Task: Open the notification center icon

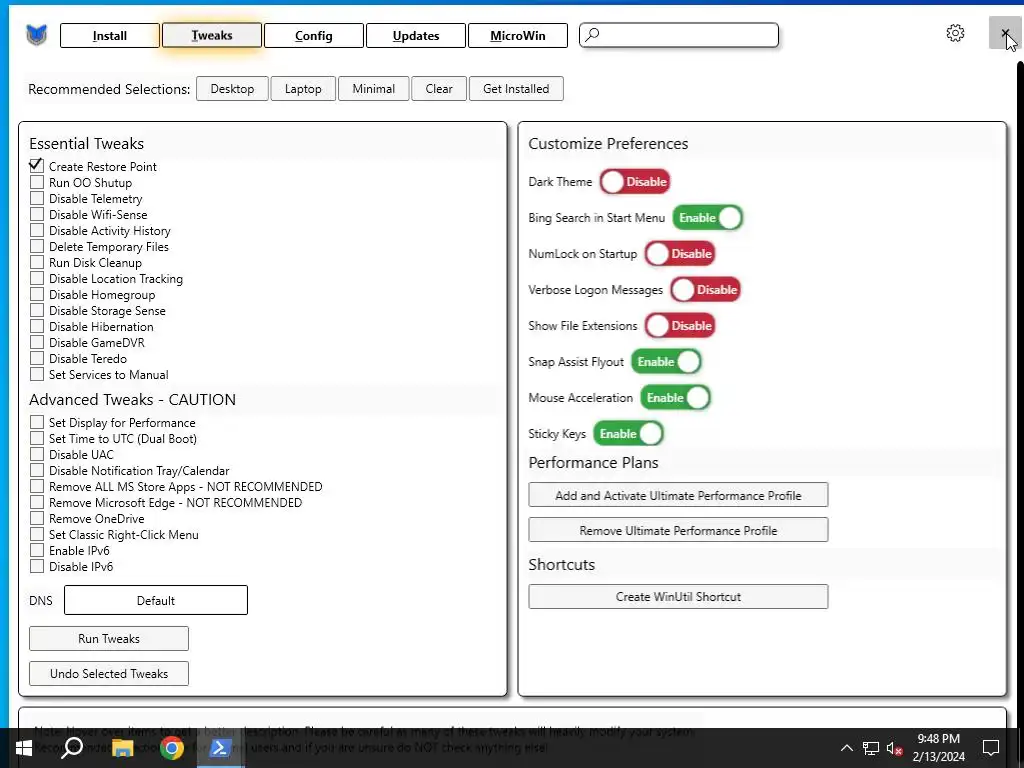Action: 991,748
